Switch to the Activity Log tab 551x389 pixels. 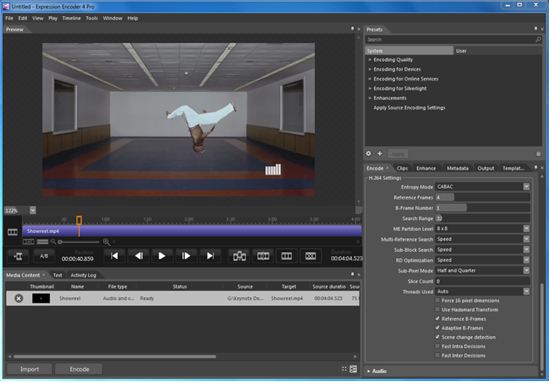[83, 275]
